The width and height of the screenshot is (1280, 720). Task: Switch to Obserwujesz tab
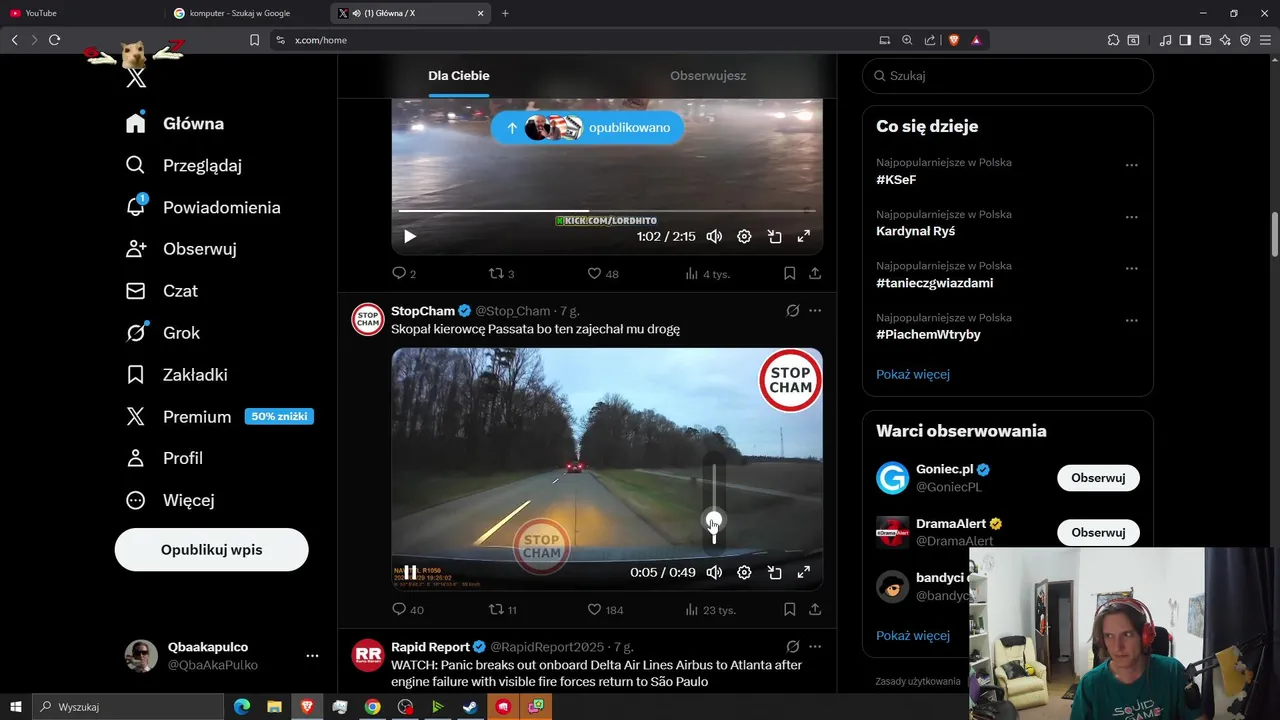click(x=708, y=76)
